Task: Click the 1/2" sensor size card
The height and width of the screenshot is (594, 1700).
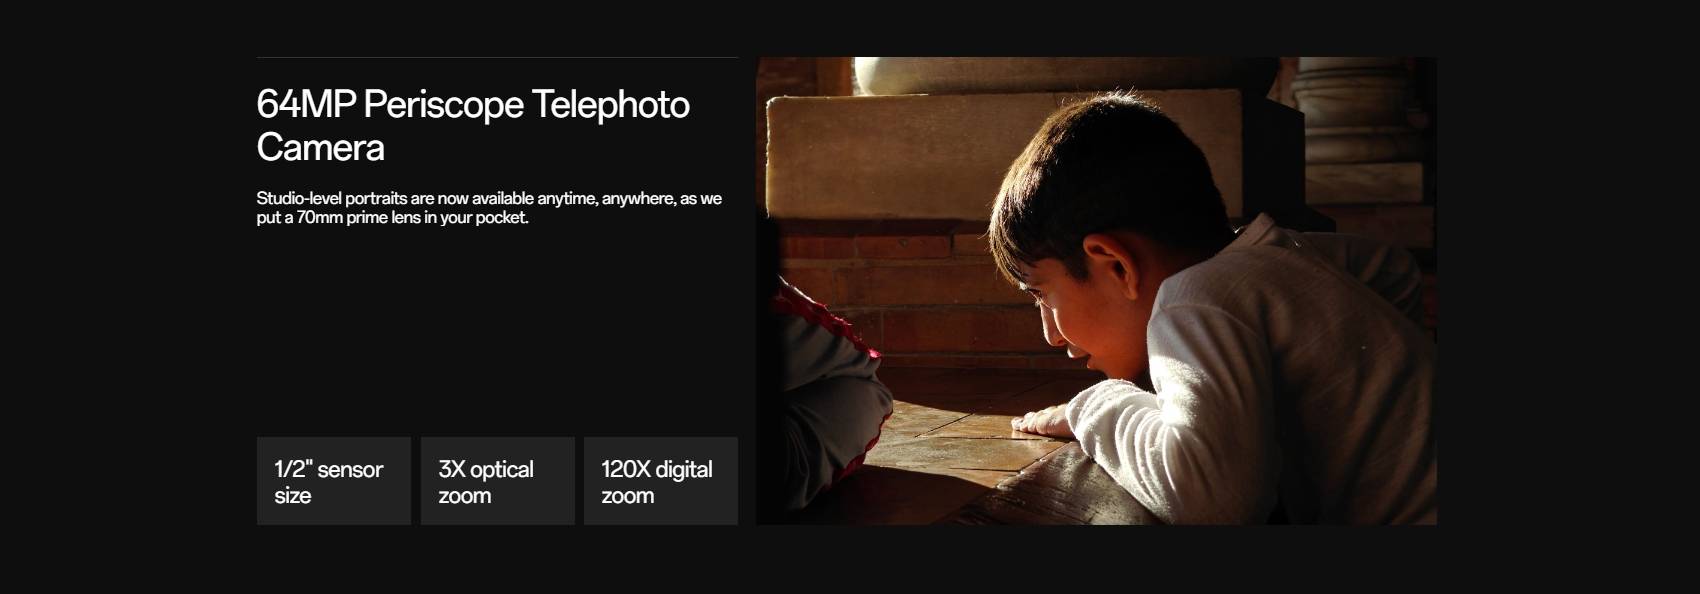Action: [x=333, y=481]
